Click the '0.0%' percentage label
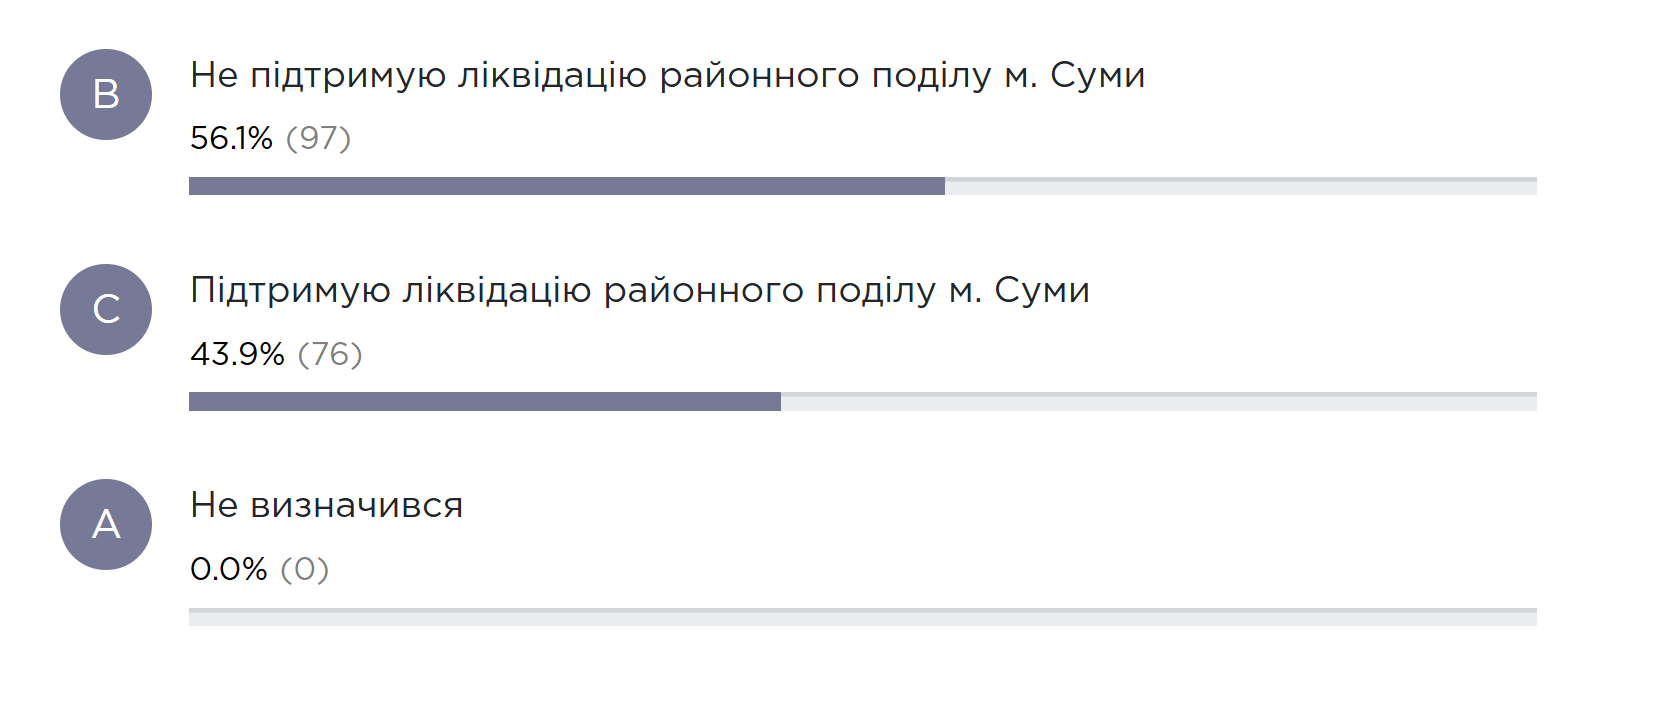This screenshot has height=715, width=1665. point(228,569)
